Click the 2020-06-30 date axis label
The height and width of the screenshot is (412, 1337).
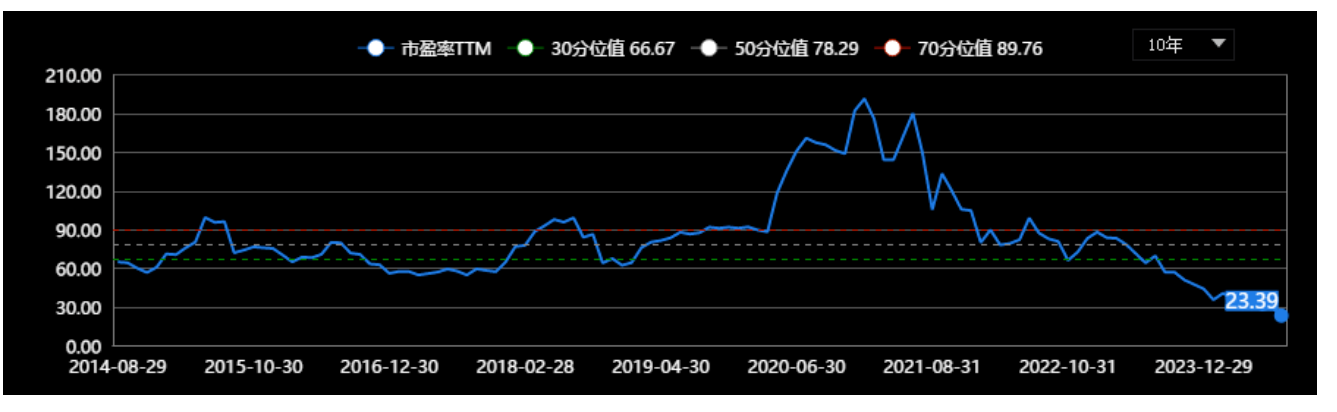coord(797,366)
